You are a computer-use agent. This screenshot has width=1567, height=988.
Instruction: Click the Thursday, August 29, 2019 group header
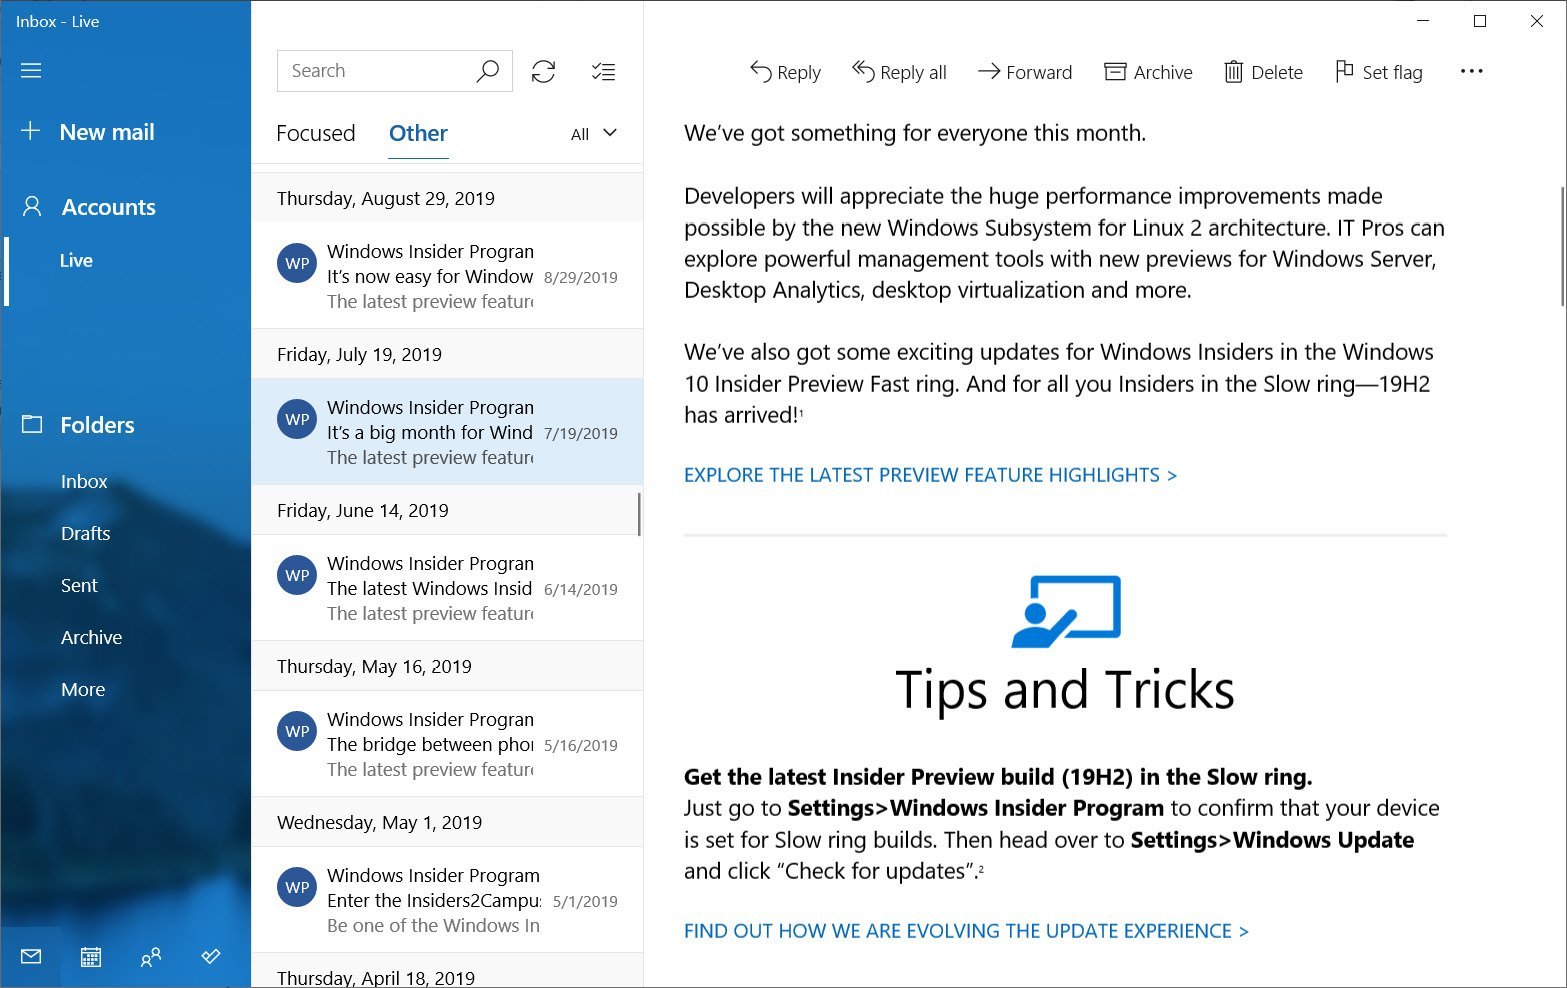447,198
